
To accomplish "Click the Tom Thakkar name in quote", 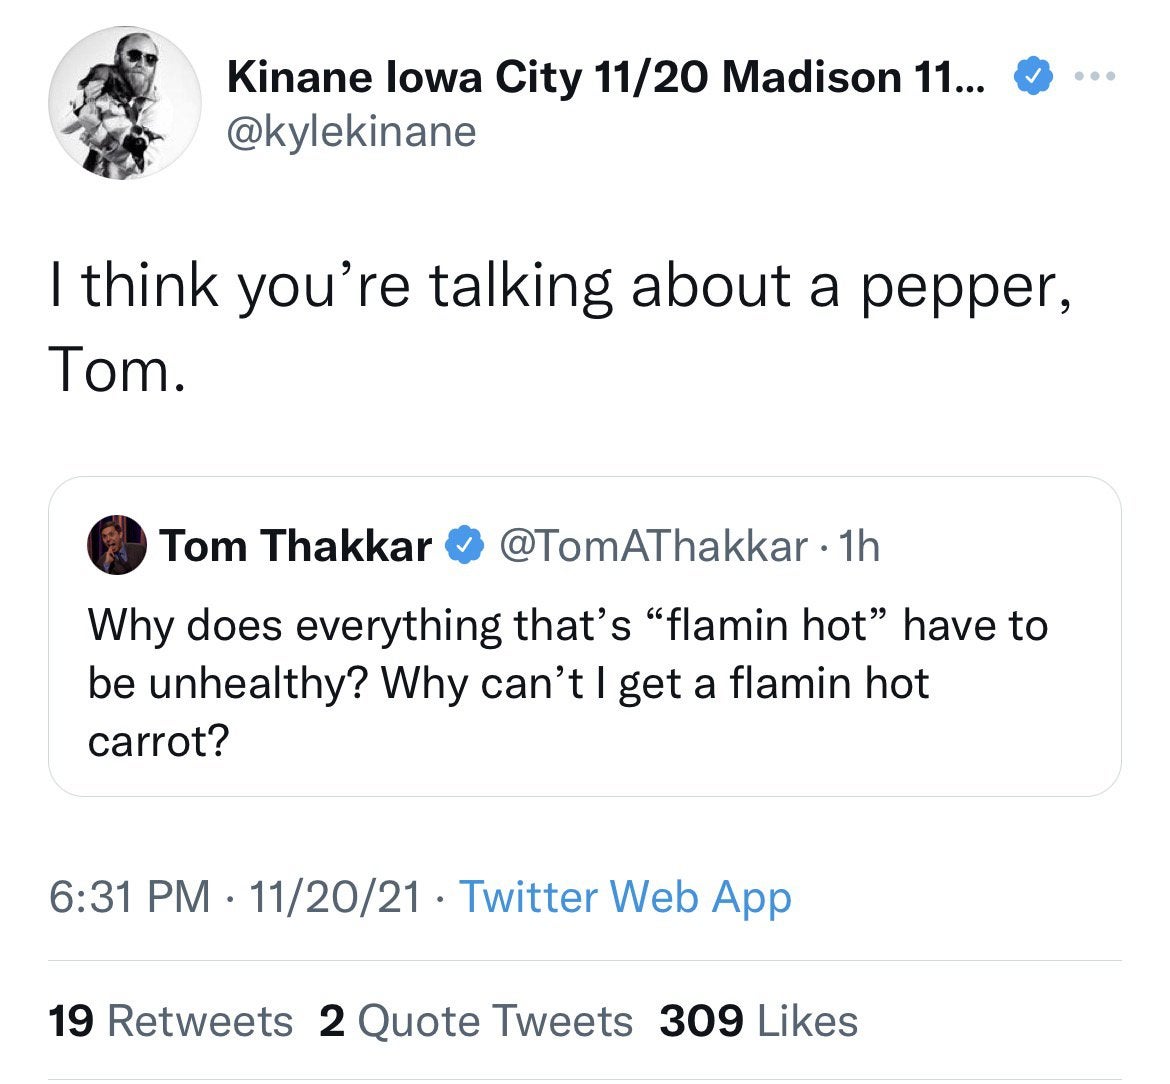I will click(296, 546).
